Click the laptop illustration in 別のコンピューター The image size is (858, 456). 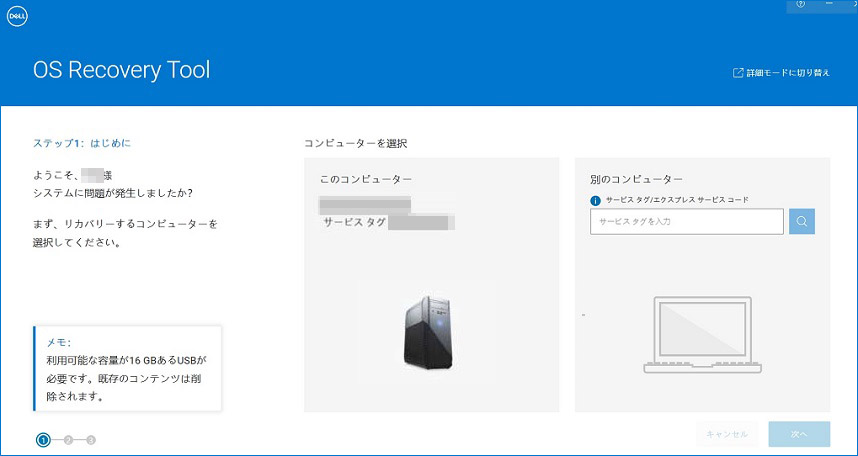coord(703,335)
